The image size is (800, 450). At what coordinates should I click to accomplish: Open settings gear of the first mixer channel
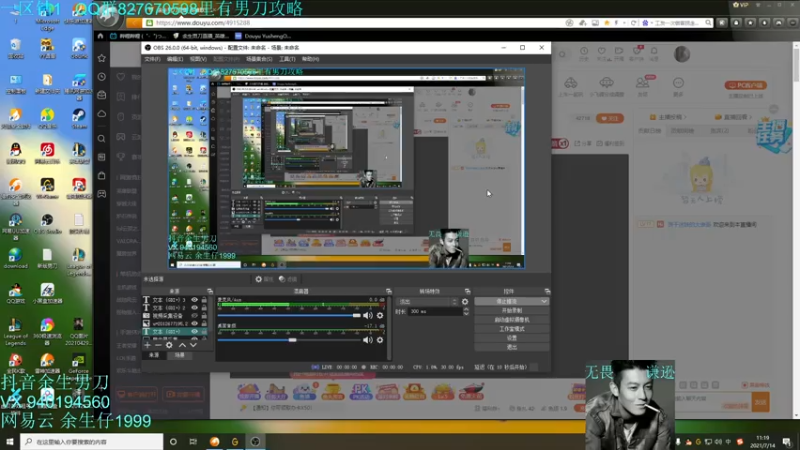[380, 315]
